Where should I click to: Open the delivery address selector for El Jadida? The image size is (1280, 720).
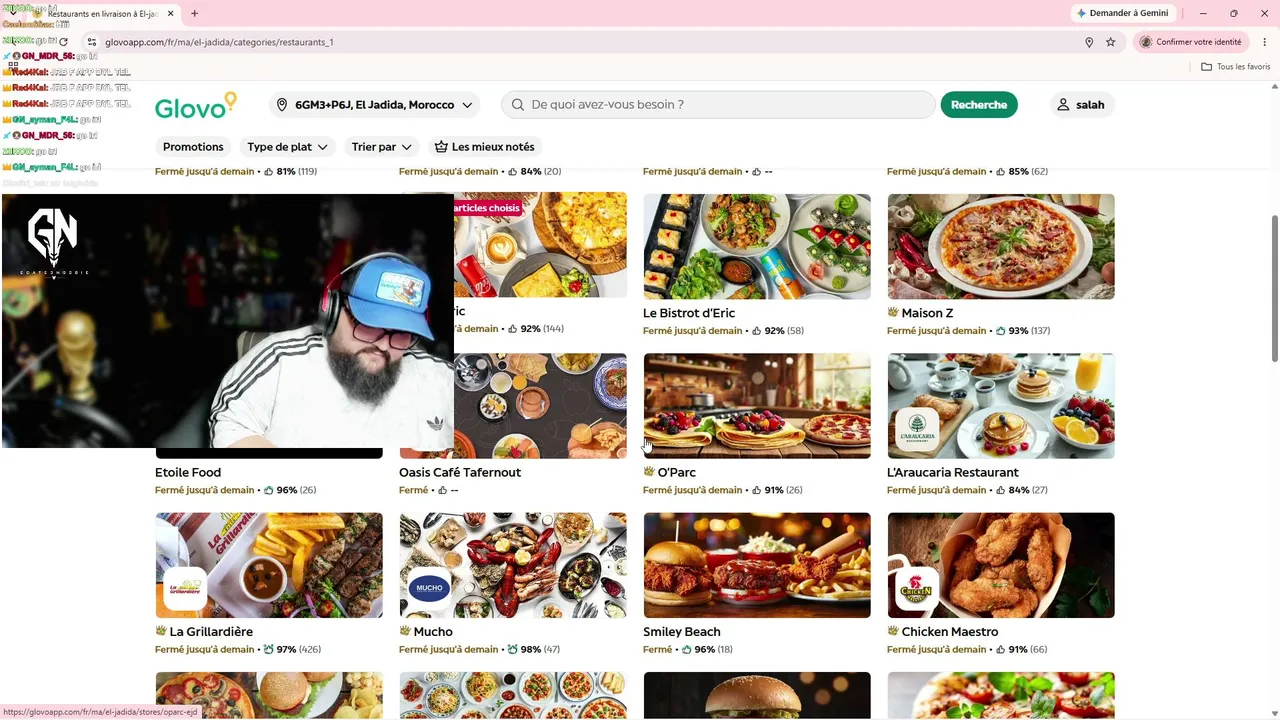(x=374, y=105)
